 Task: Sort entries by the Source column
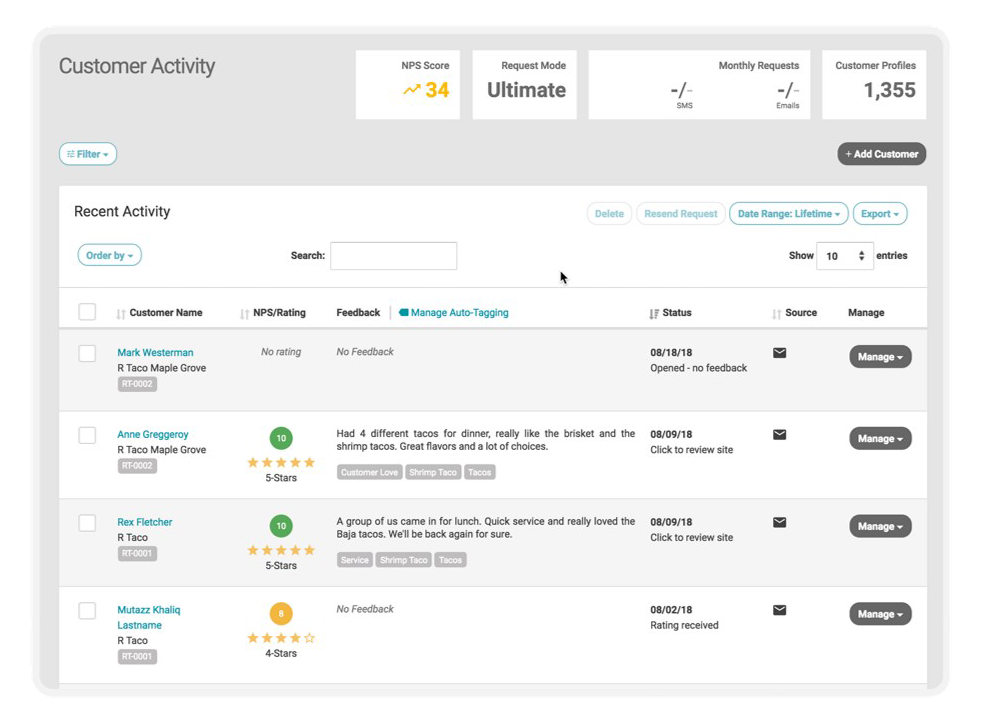coord(775,312)
